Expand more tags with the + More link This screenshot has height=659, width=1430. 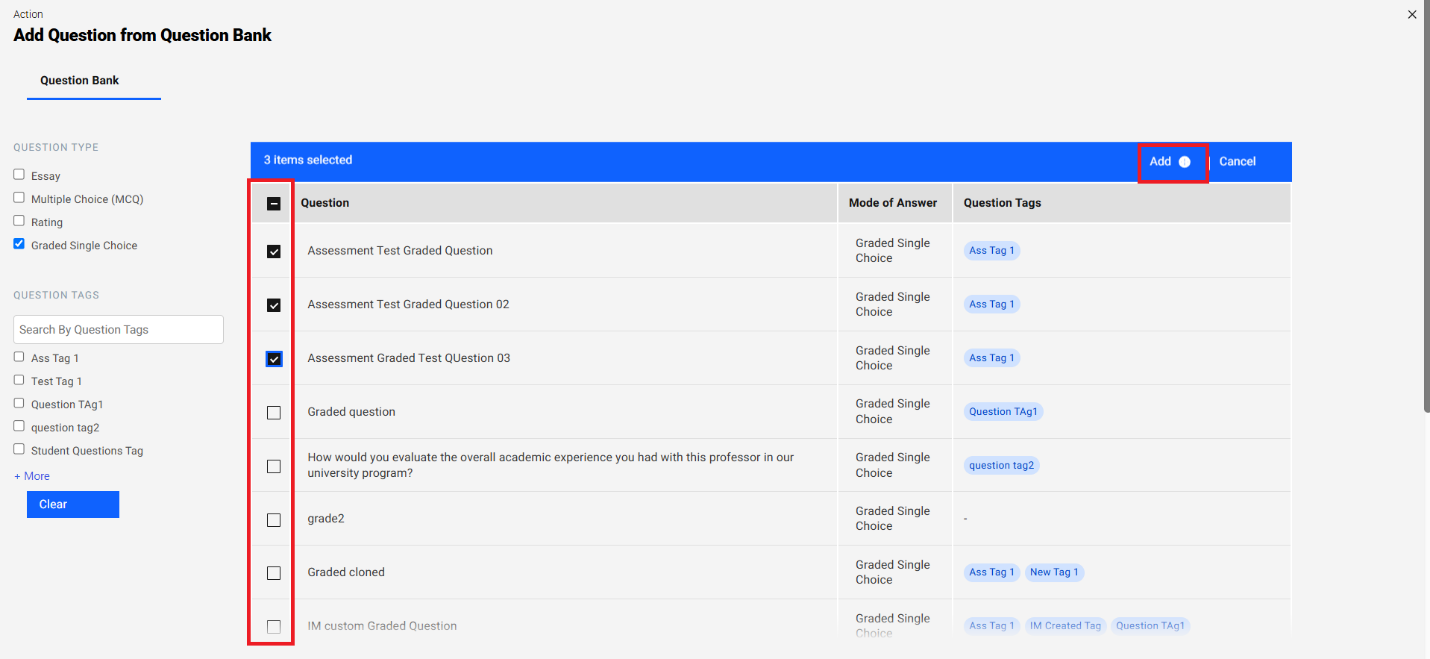30,475
